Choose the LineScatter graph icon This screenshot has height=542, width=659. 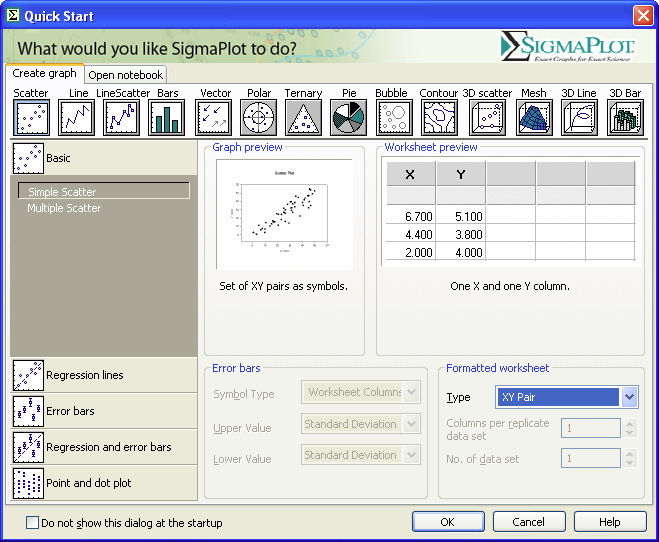coord(121,118)
